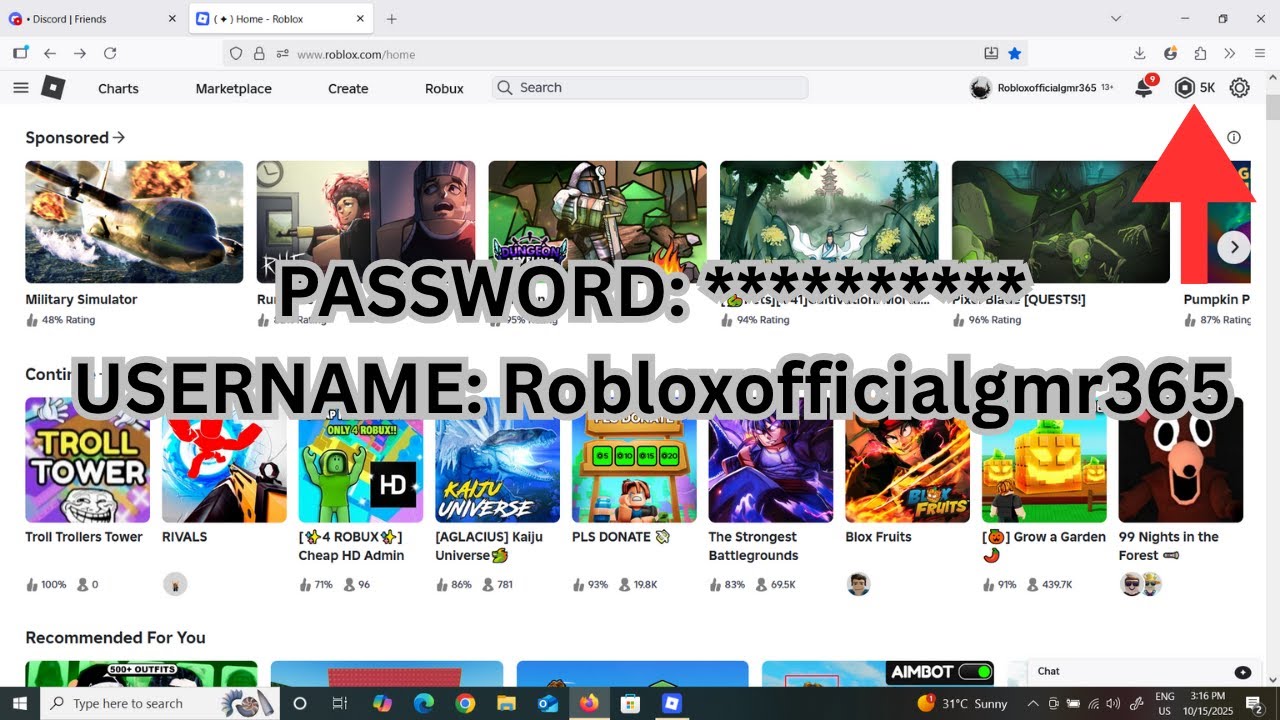The height and width of the screenshot is (720, 1280).
Task: Open the Roblox notifications bell
Action: point(1144,88)
